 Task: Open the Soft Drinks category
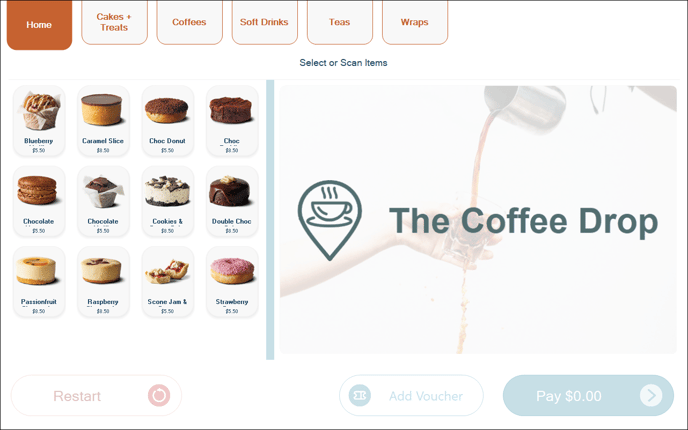coord(265,22)
